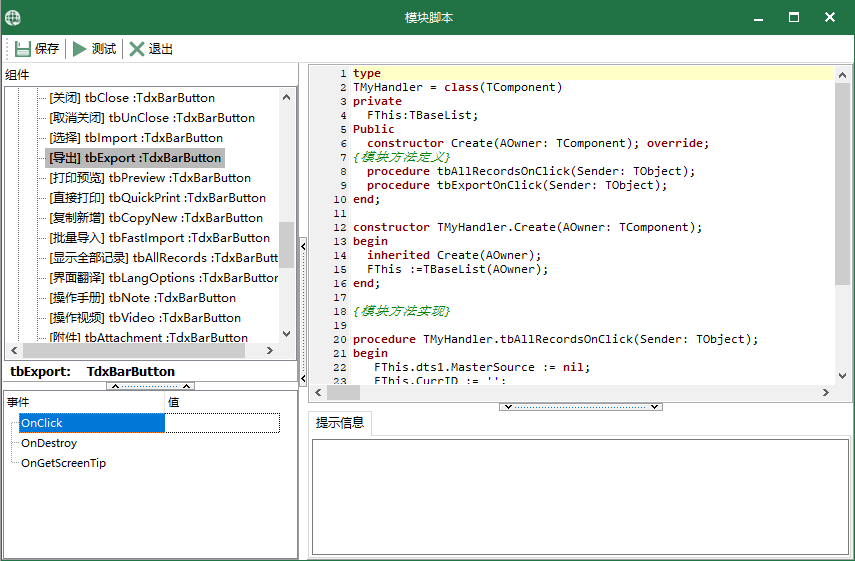Click code editor scroll down arrow
The image size is (855, 561).
[x=842, y=376]
